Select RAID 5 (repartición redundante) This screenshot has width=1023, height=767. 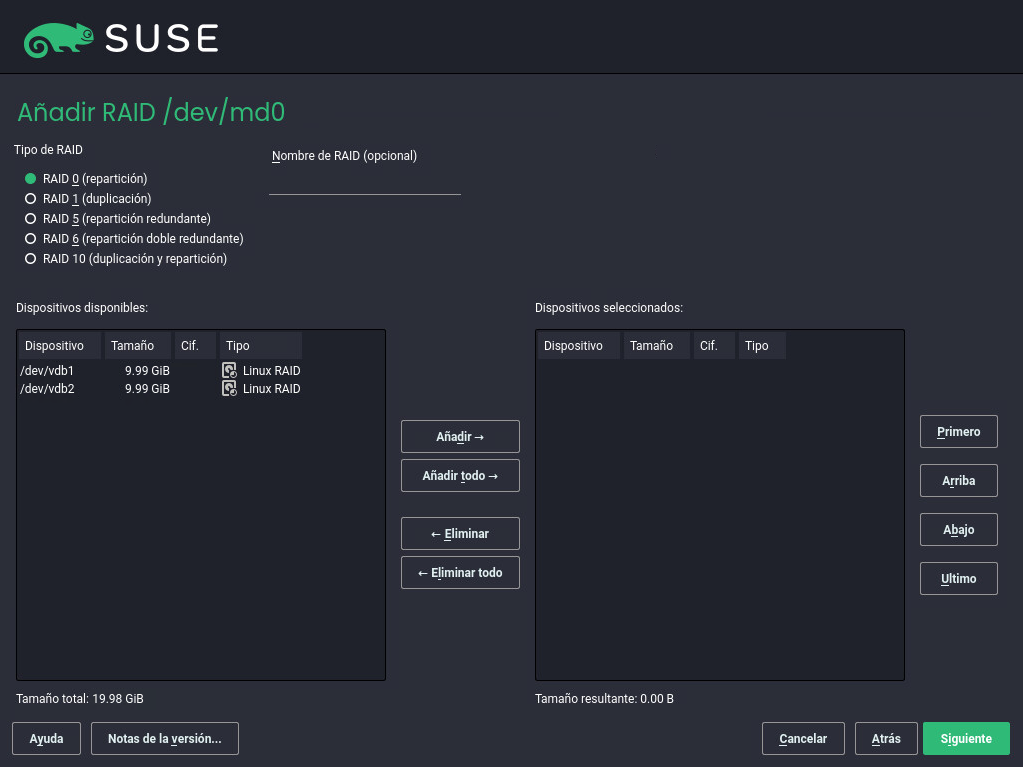pyautogui.click(x=30, y=219)
